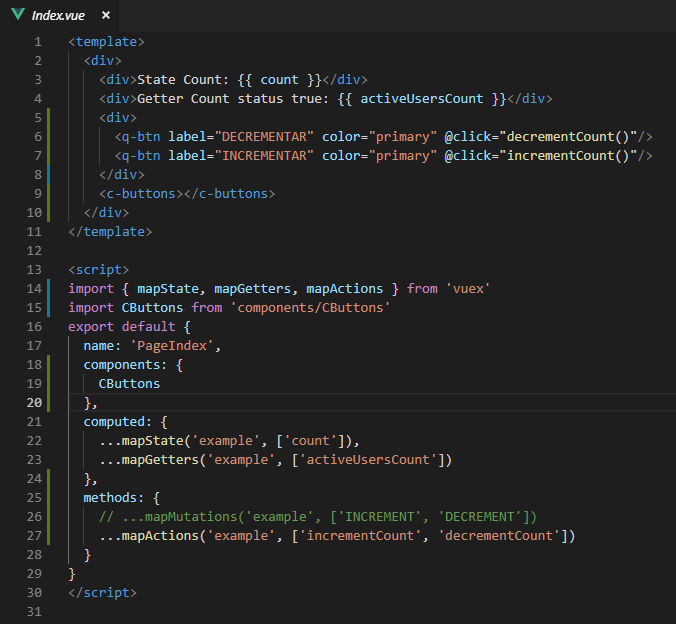Close the Index.vue editor tab
This screenshot has width=676, height=624.
[x=106, y=16]
